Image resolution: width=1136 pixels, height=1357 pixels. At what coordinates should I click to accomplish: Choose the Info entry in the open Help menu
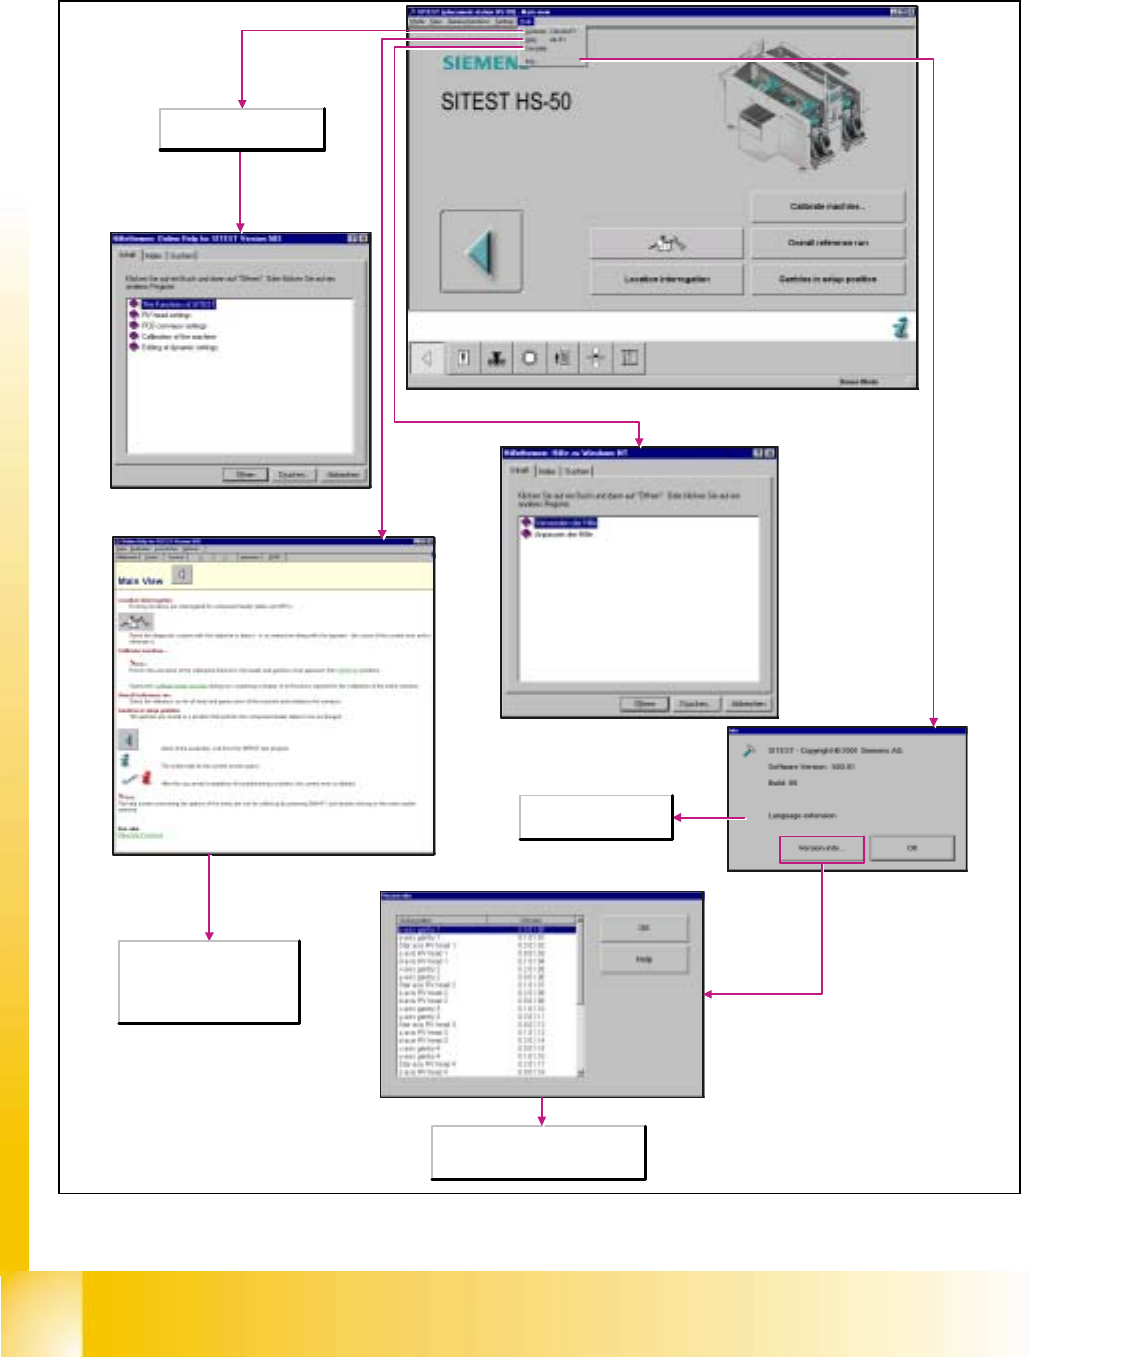point(531,61)
